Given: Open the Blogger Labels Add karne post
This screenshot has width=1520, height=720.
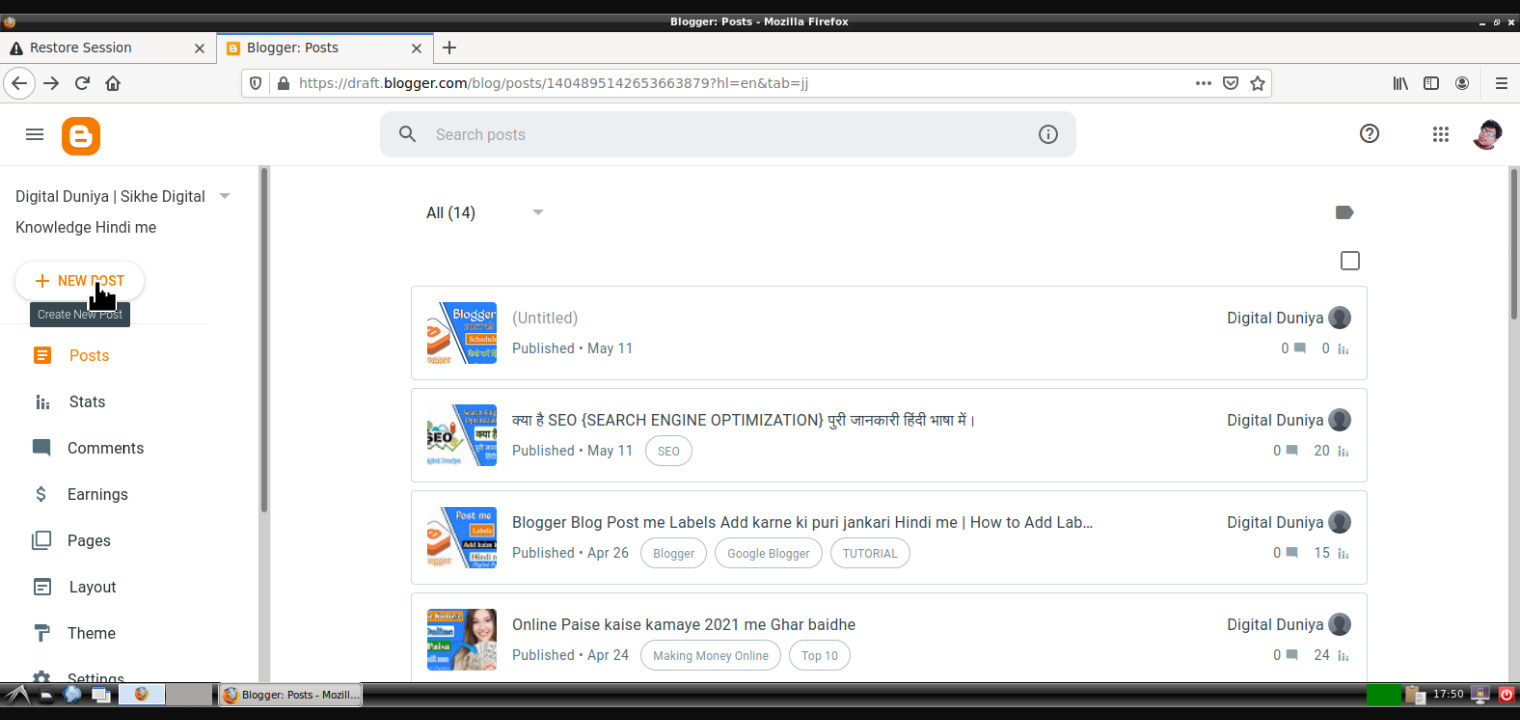Looking at the screenshot, I should [x=802, y=522].
